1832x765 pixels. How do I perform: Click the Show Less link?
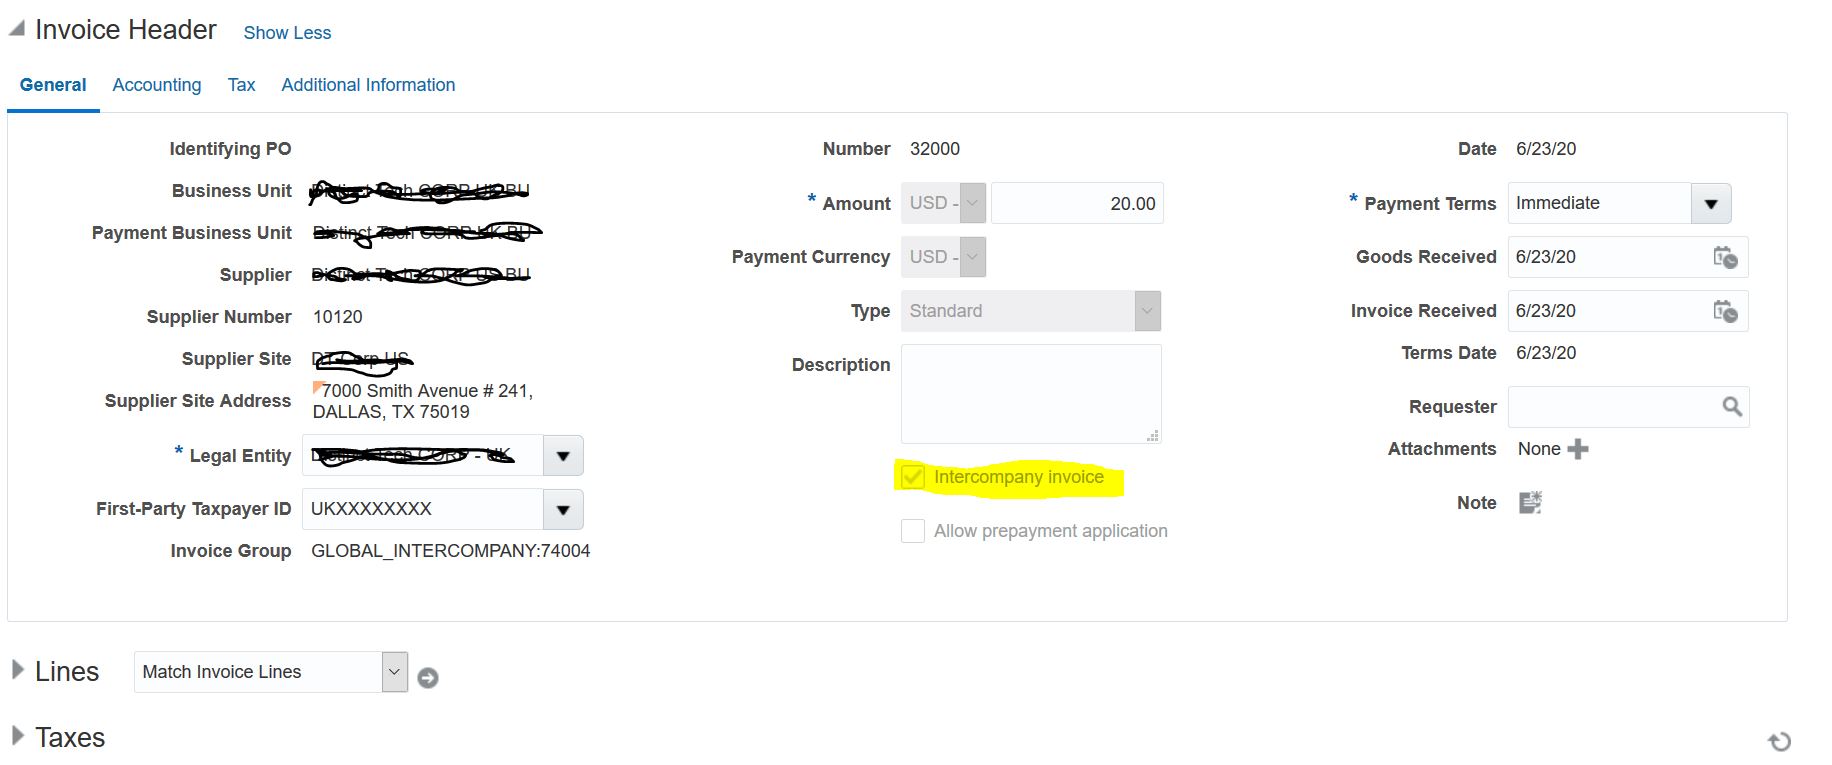[287, 32]
